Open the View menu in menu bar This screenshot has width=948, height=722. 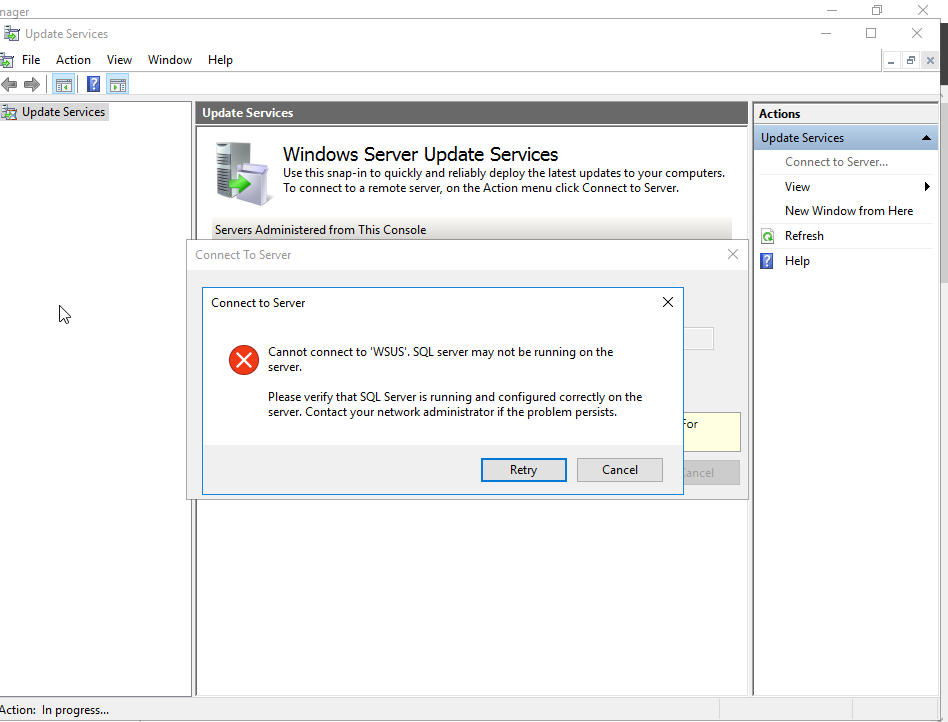[119, 60]
